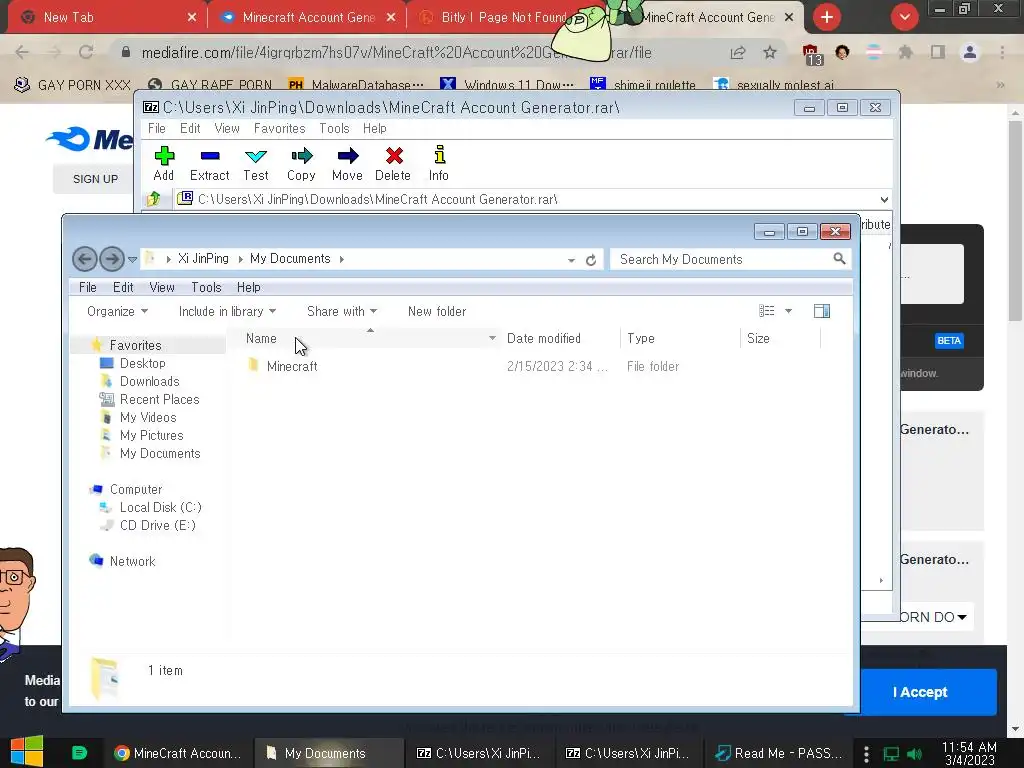
Task: Reload the Chrome page
Action: point(86,52)
